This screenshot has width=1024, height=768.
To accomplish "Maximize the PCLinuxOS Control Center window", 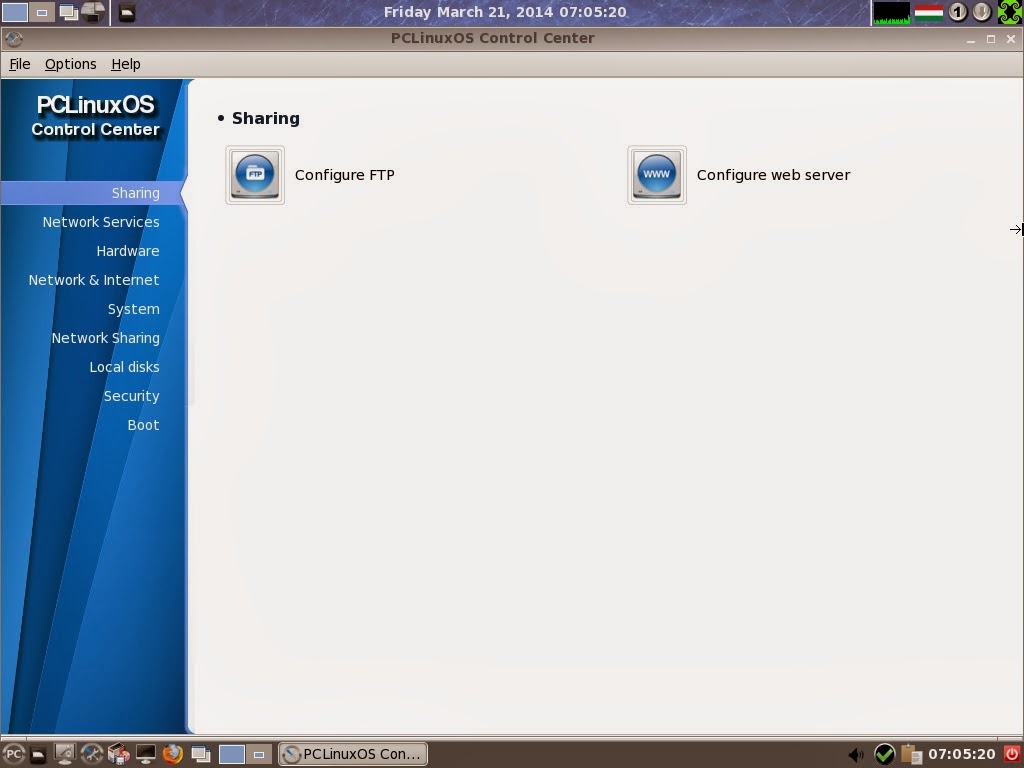I will tap(991, 39).
